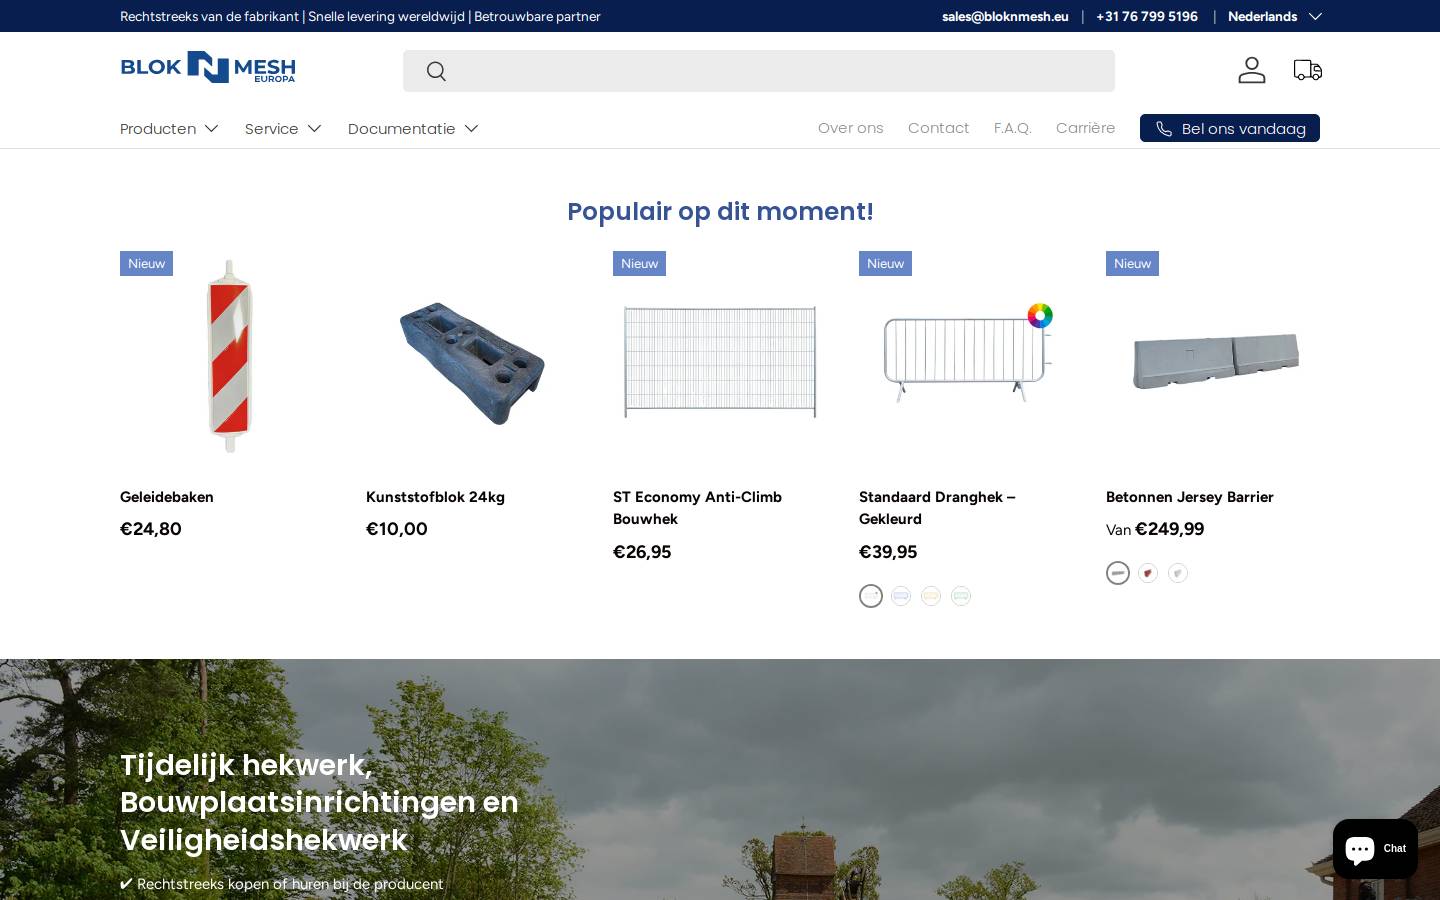The height and width of the screenshot is (900, 1440).
Task: Click the color wheel icon on Dranghek
Action: click(x=1040, y=316)
